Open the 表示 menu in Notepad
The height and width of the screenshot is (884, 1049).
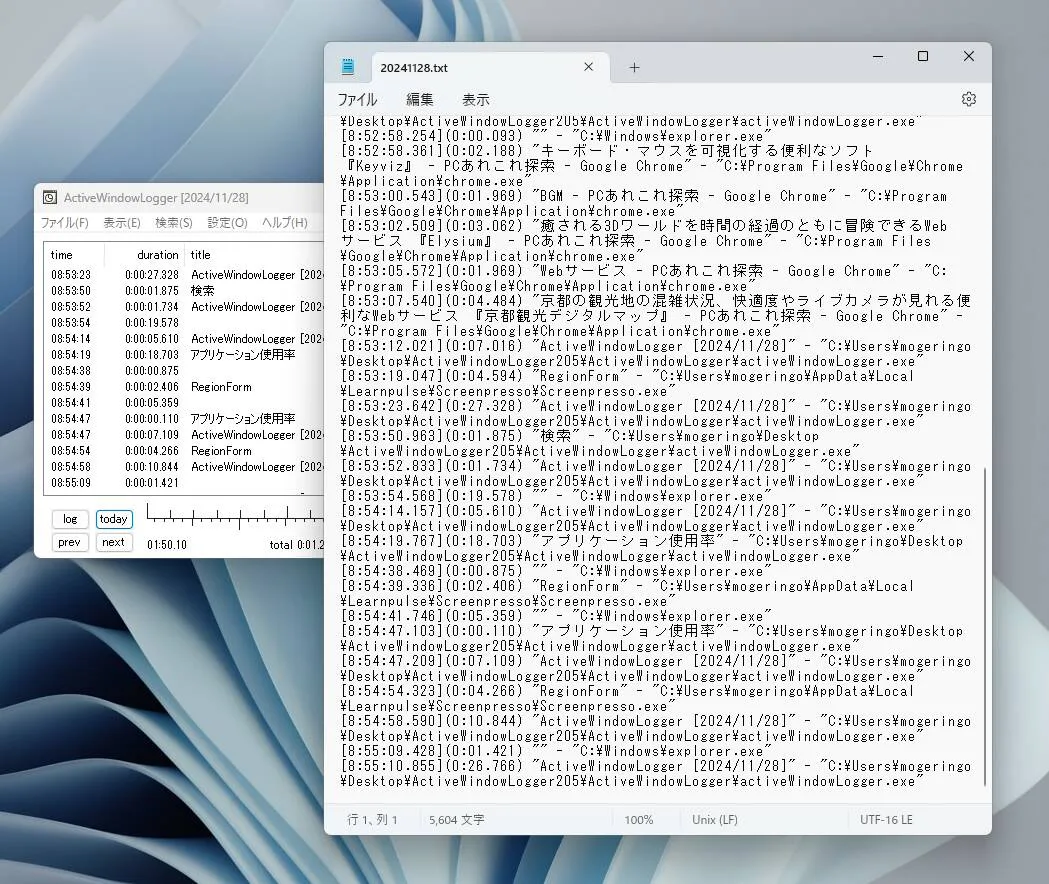475,99
